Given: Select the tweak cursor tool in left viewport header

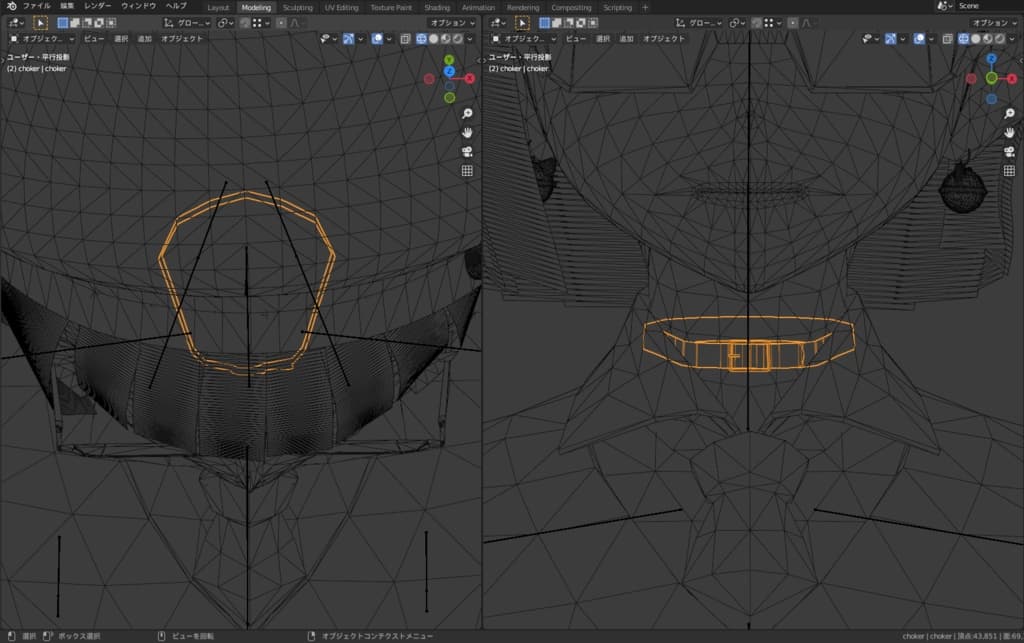Looking at the screenshot, I should [41, 22].
